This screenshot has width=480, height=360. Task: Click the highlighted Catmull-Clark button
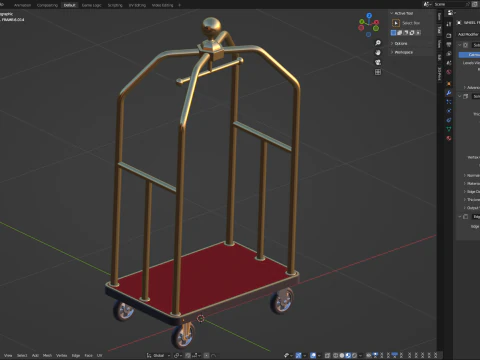(469, 55)
